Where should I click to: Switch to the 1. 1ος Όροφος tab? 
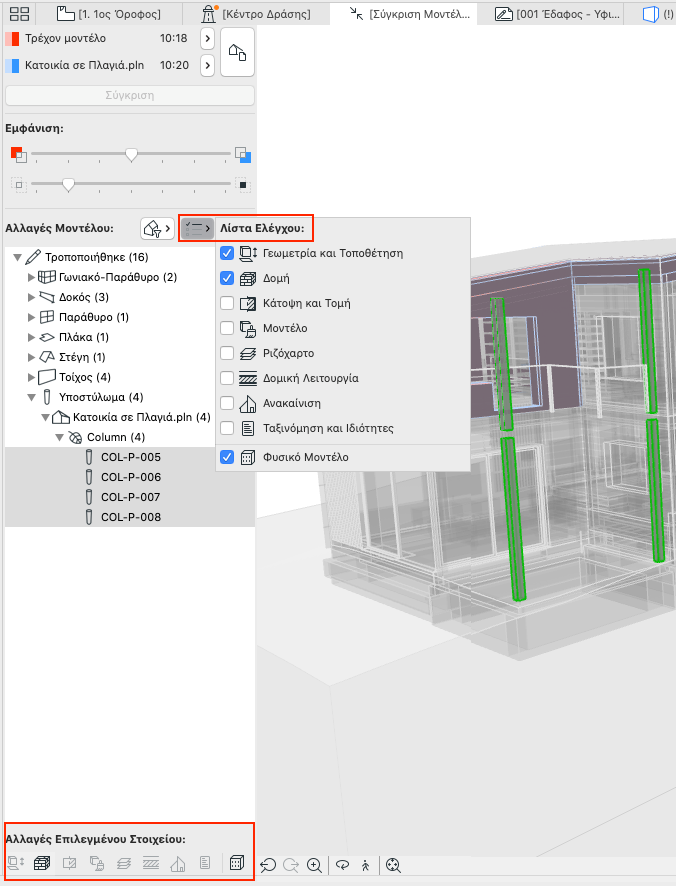coord(109,14)
